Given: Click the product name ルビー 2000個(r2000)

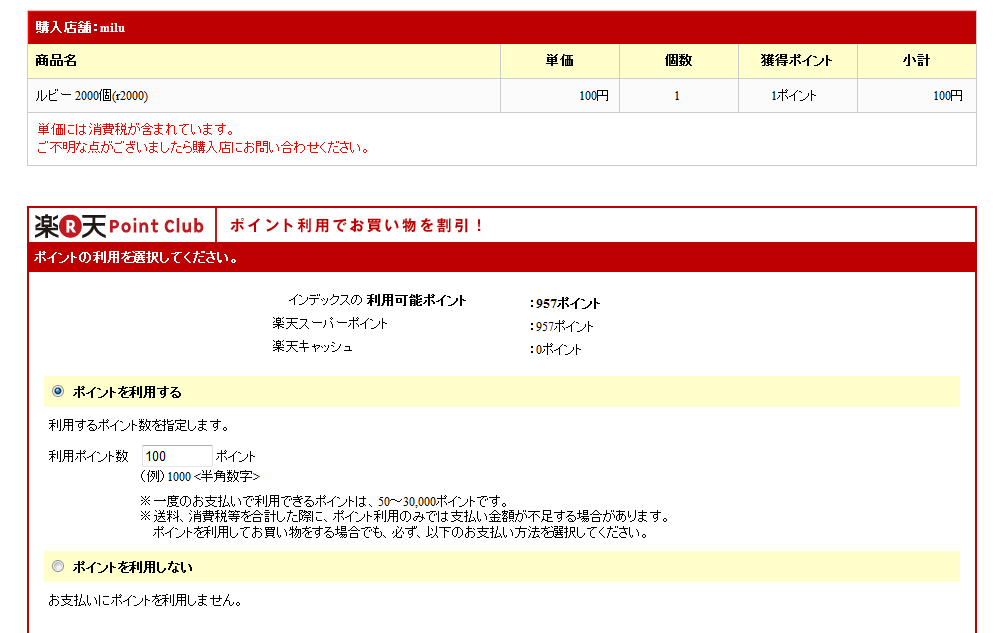Looking at the screenshot, I should coord(91,96).
